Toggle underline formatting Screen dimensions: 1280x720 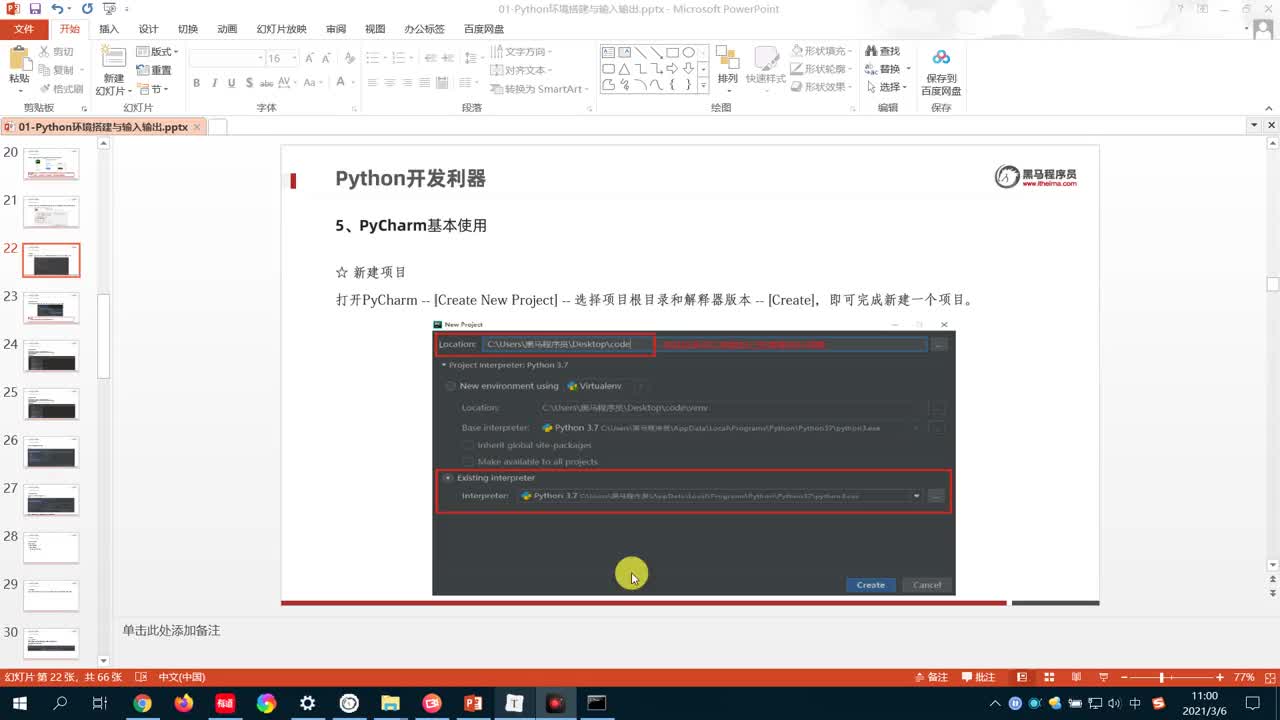pyautogui.click(x=232, y=83)
